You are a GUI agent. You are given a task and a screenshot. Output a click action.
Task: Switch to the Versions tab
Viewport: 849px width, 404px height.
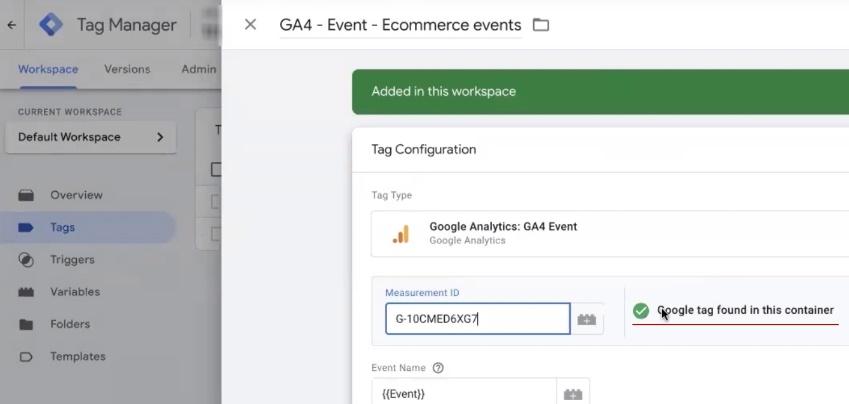pos(127,69)
